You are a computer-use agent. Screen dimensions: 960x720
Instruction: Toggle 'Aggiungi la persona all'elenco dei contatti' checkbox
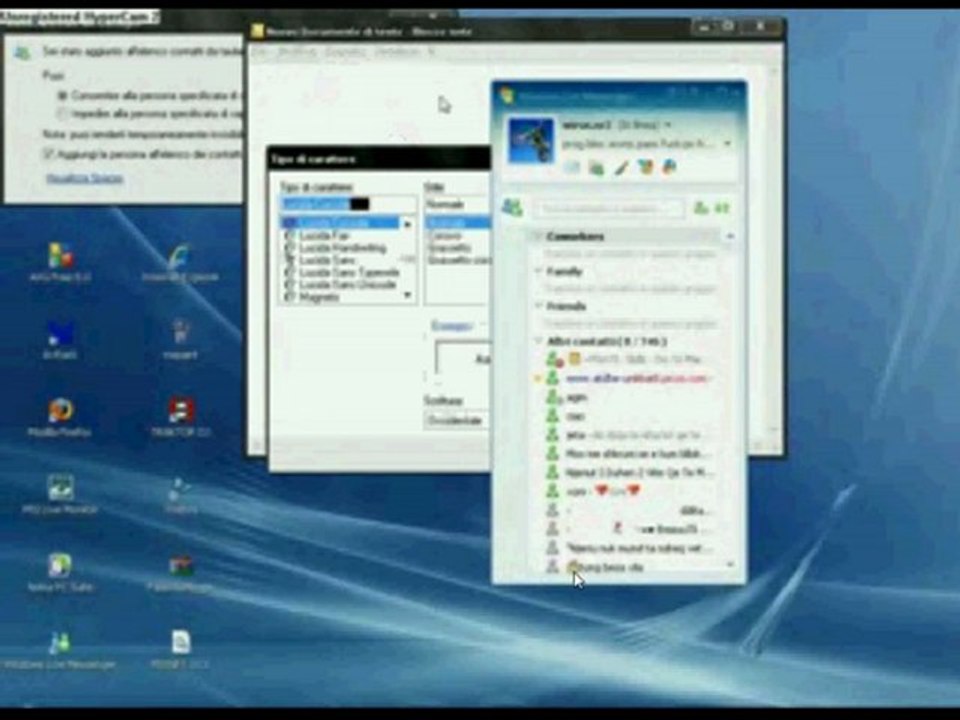coord(48,154)
